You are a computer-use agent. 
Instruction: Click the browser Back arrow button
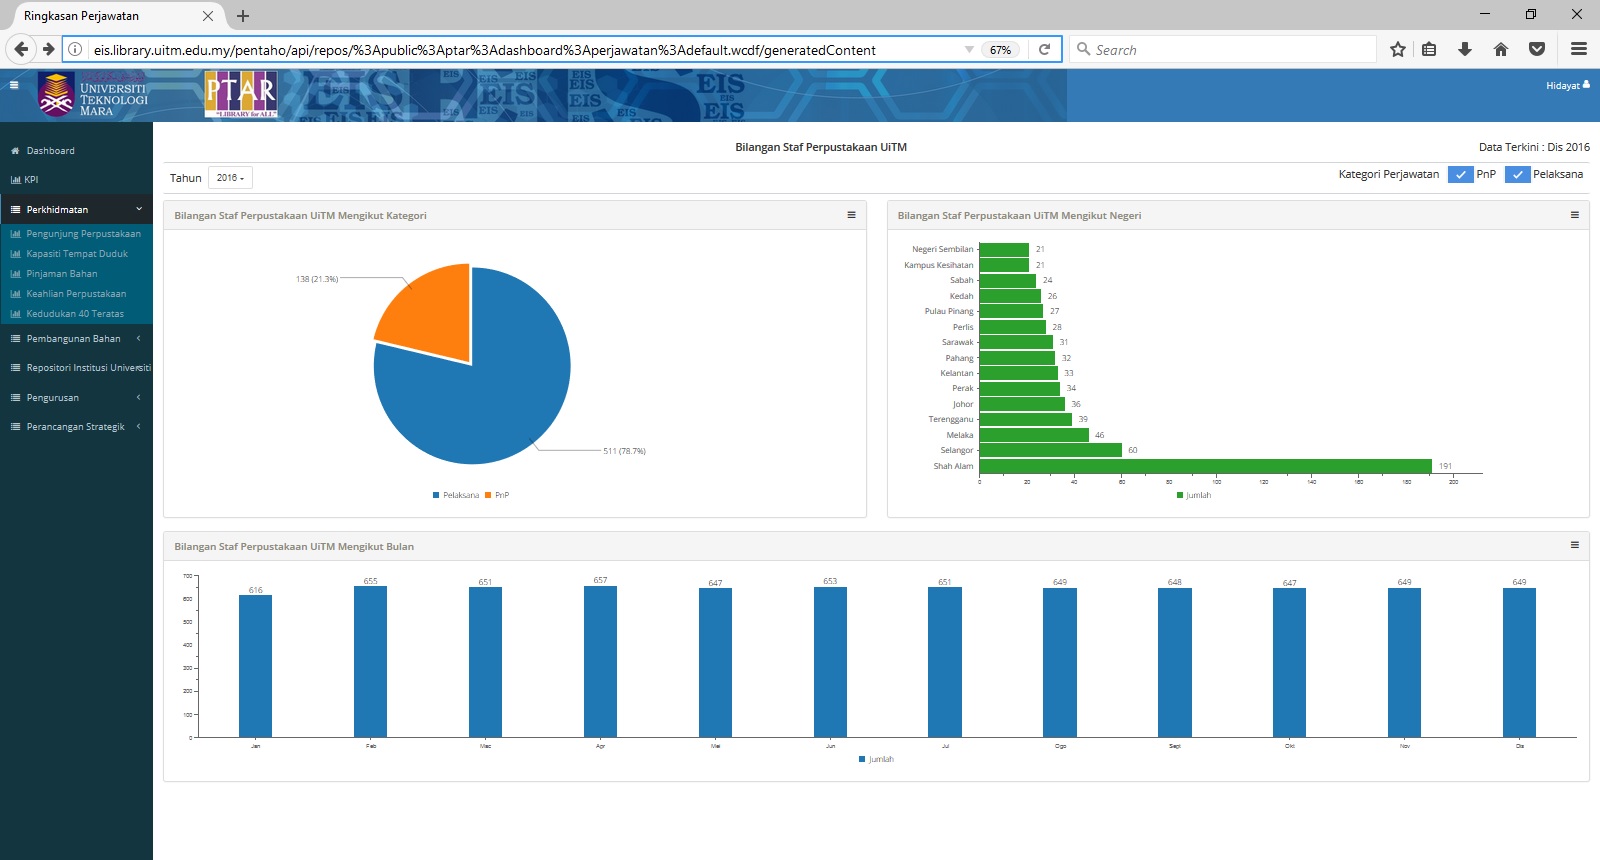click(x=21, y=49)
